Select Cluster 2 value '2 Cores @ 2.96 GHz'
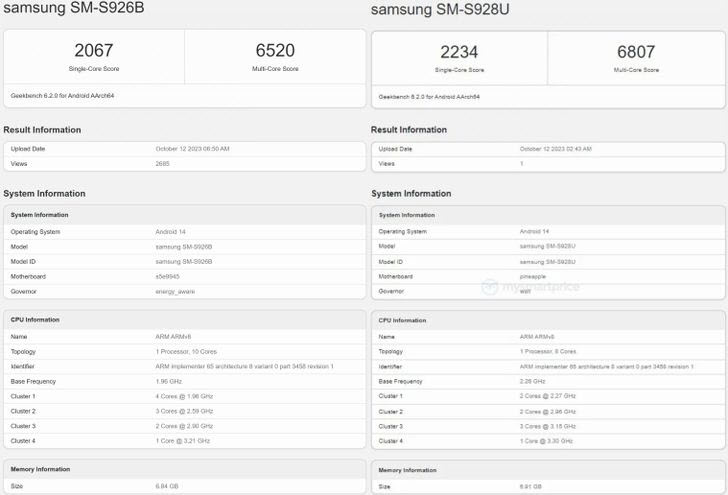This screenshot has width=728, height=495. coord(548,412)
